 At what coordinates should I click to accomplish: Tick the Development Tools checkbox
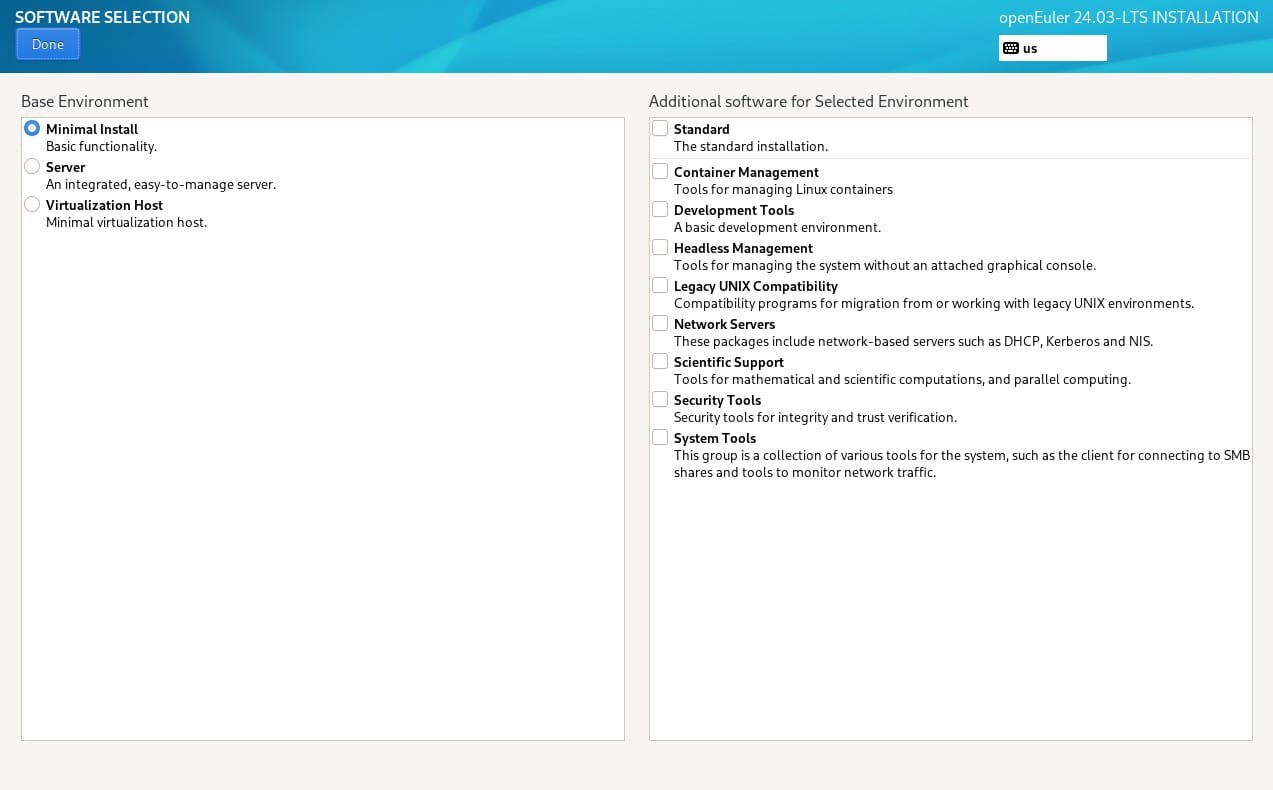coord(660,209)
